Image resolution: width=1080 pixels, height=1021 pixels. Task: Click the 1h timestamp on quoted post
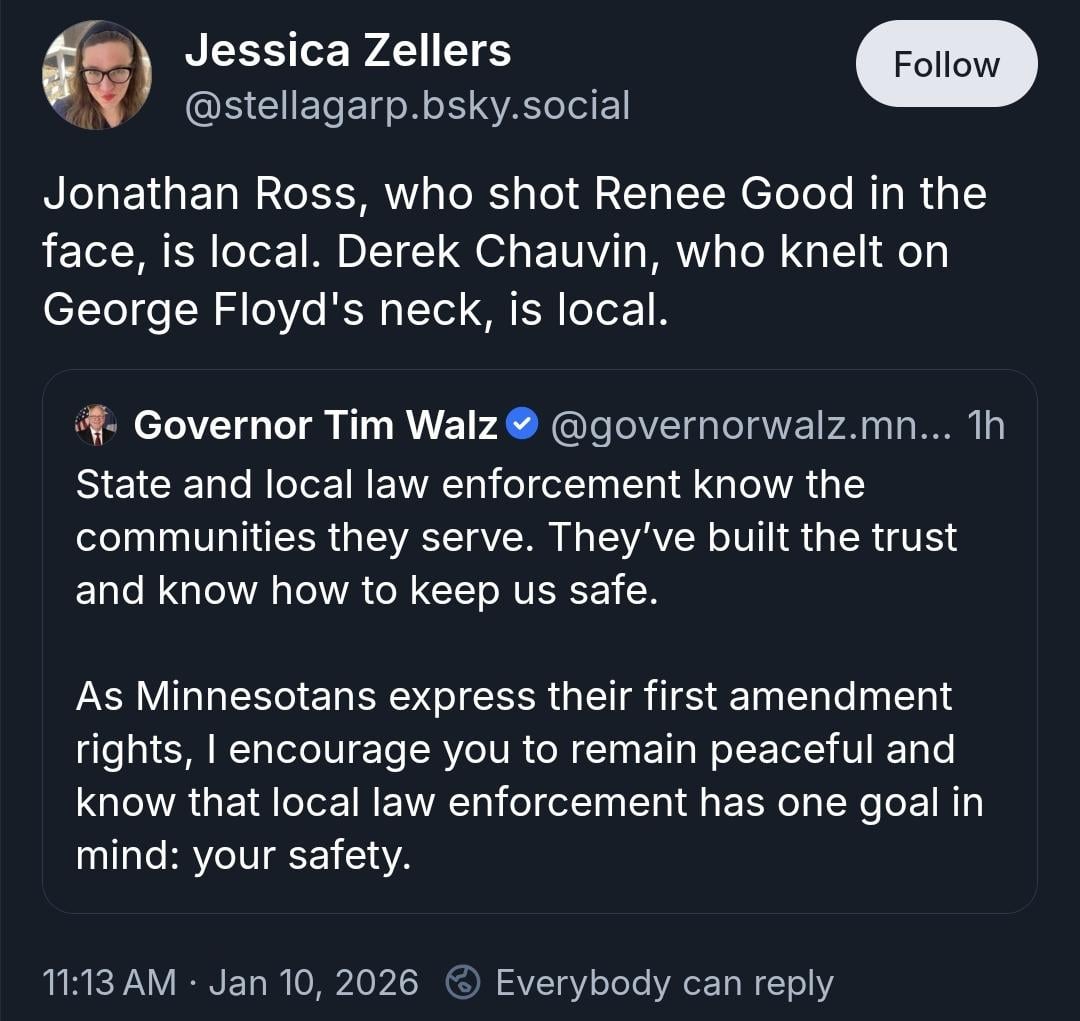(x=986, y=426)
